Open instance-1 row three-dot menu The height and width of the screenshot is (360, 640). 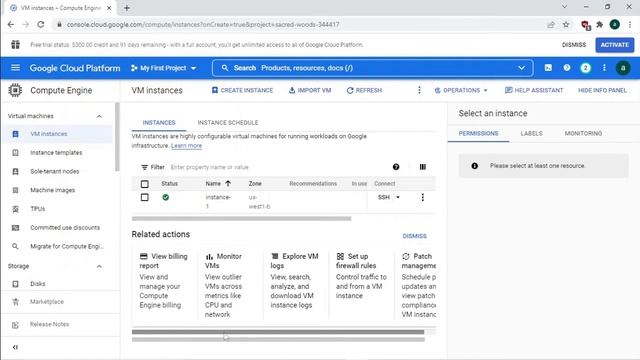coord(422,198)
